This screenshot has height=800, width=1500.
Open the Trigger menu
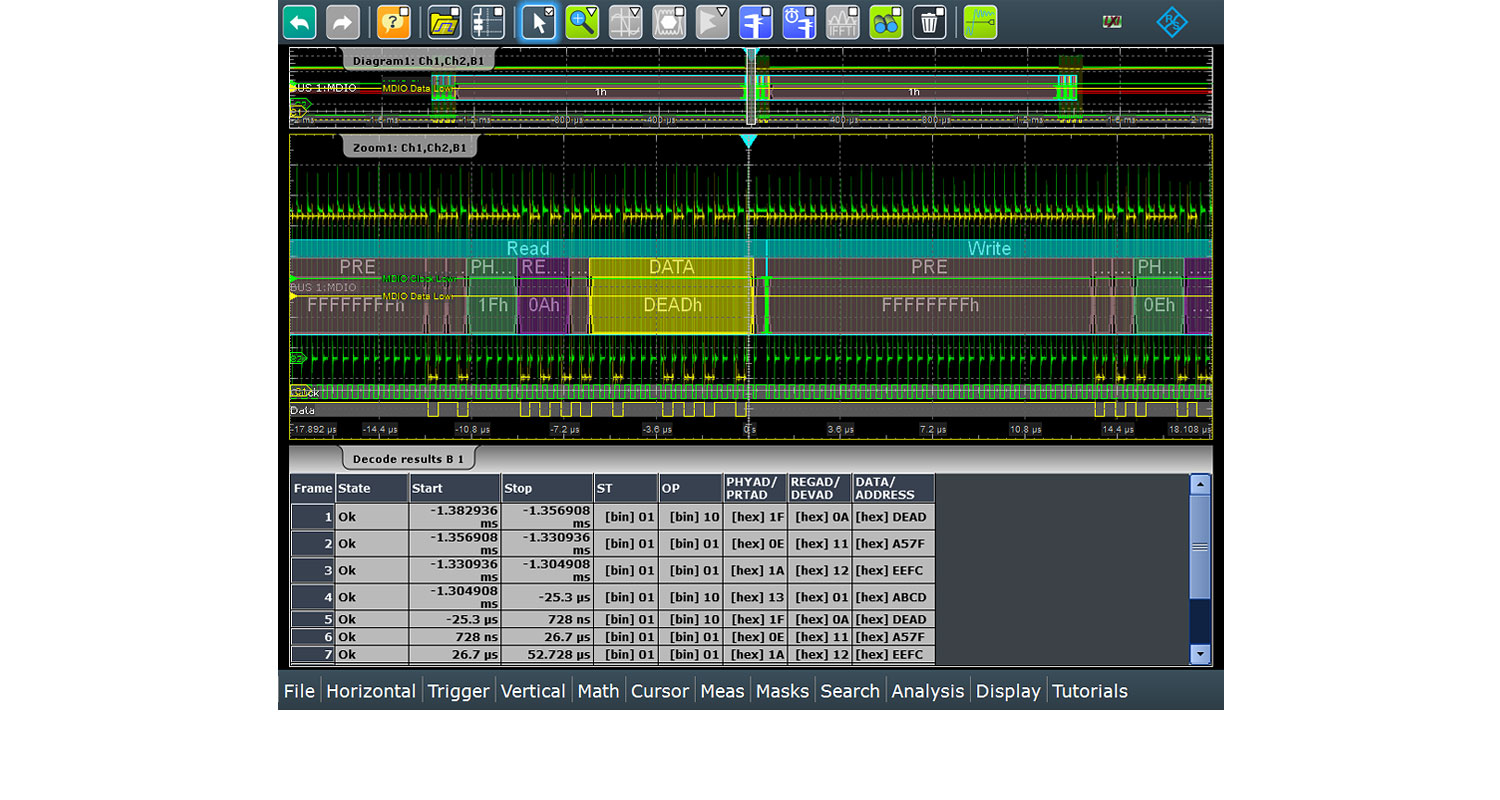458,691
